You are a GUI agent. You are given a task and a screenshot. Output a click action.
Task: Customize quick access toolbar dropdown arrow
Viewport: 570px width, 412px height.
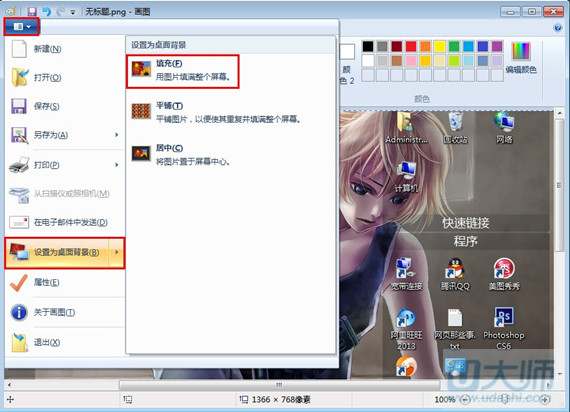click(x=73, y=12)
